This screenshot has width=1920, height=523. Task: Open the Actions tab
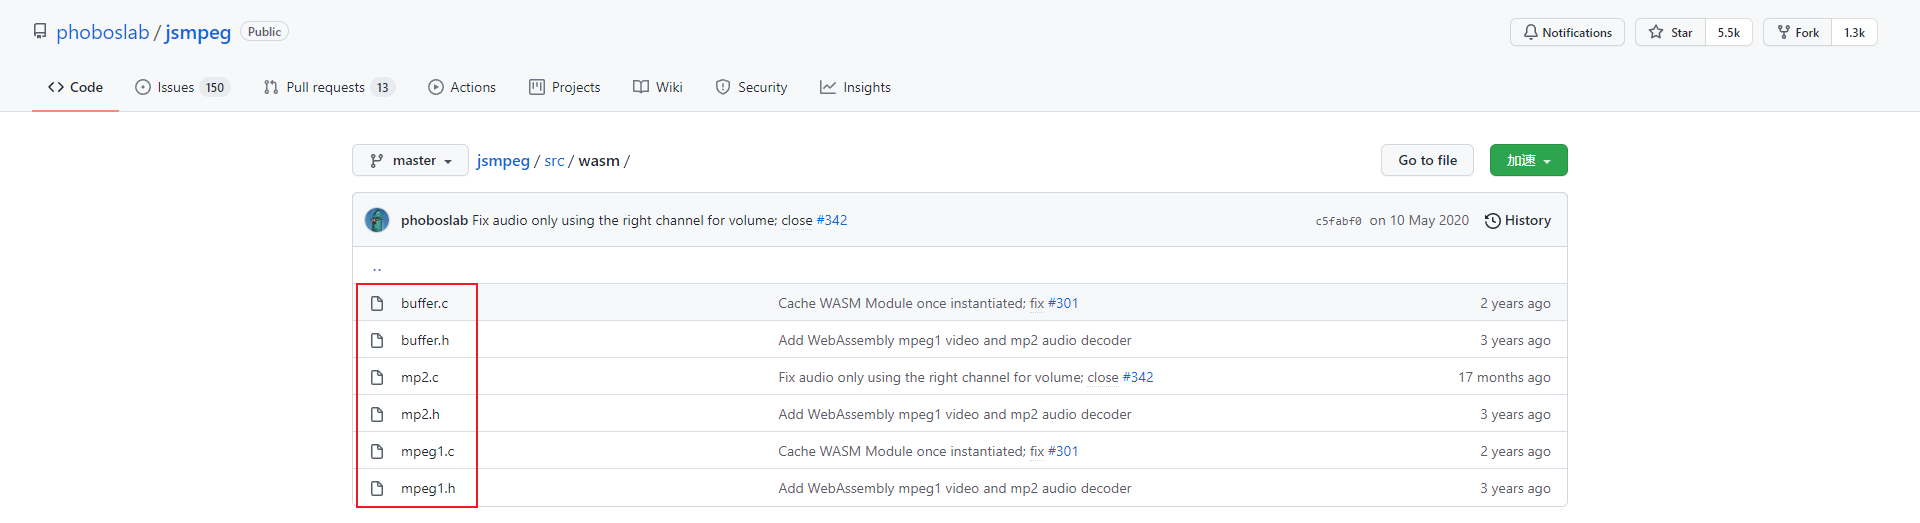462,87
